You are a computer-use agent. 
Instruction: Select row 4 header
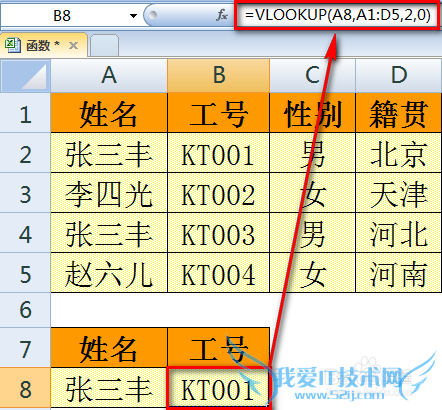25,232
